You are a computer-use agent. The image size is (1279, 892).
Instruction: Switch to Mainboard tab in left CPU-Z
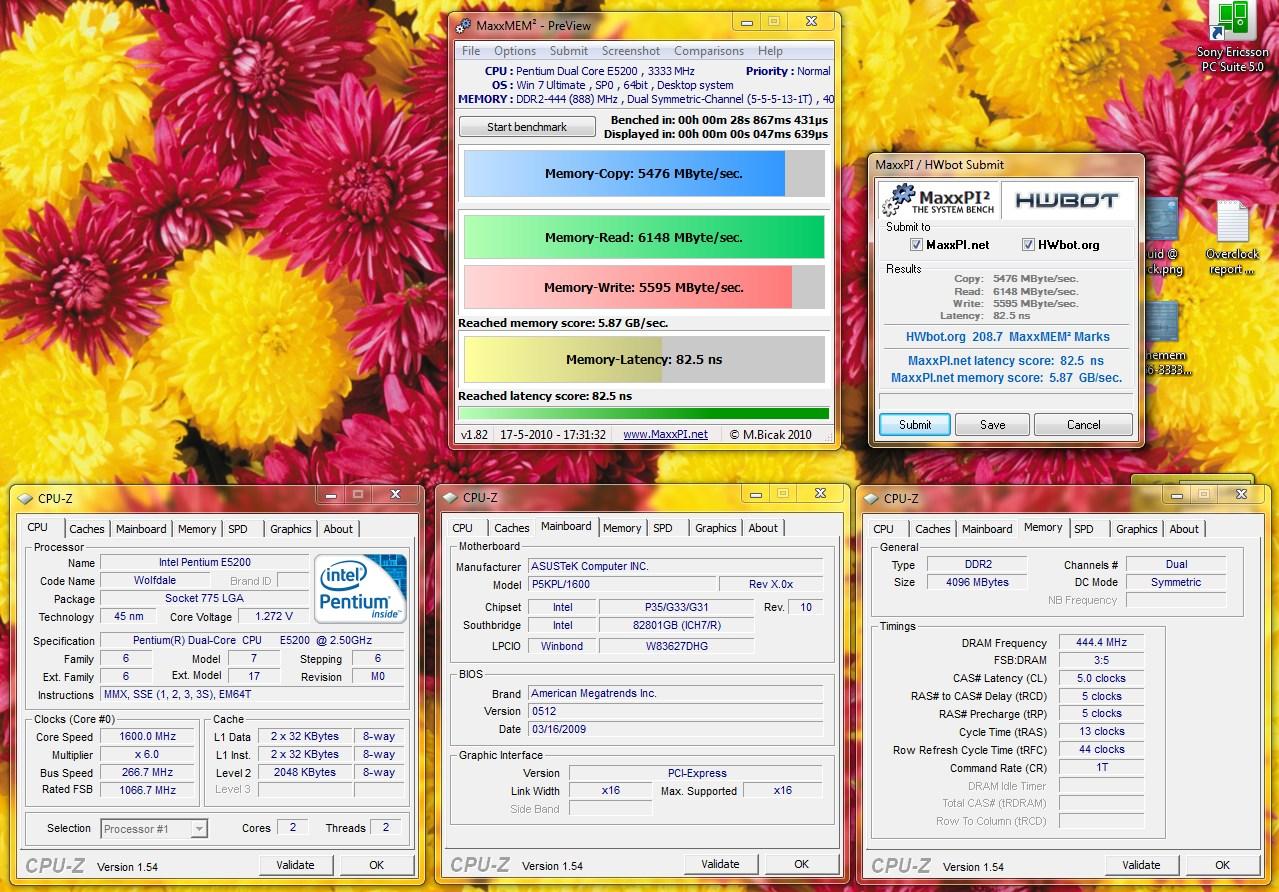(x=141, y=529)
